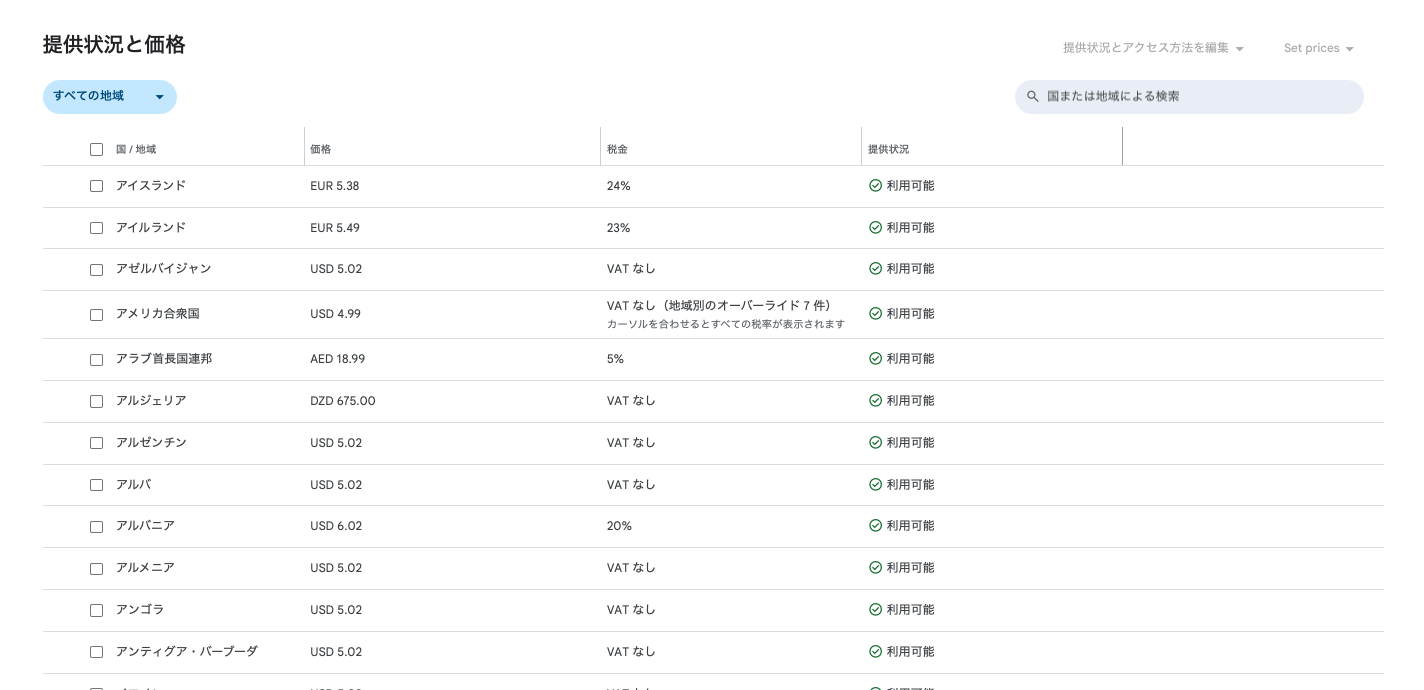Screen dimensions: 1424x690
Task: Click availability check icon for アンティグア・バーブーダ
Action: pyautogui.click(x=875, y=652)
